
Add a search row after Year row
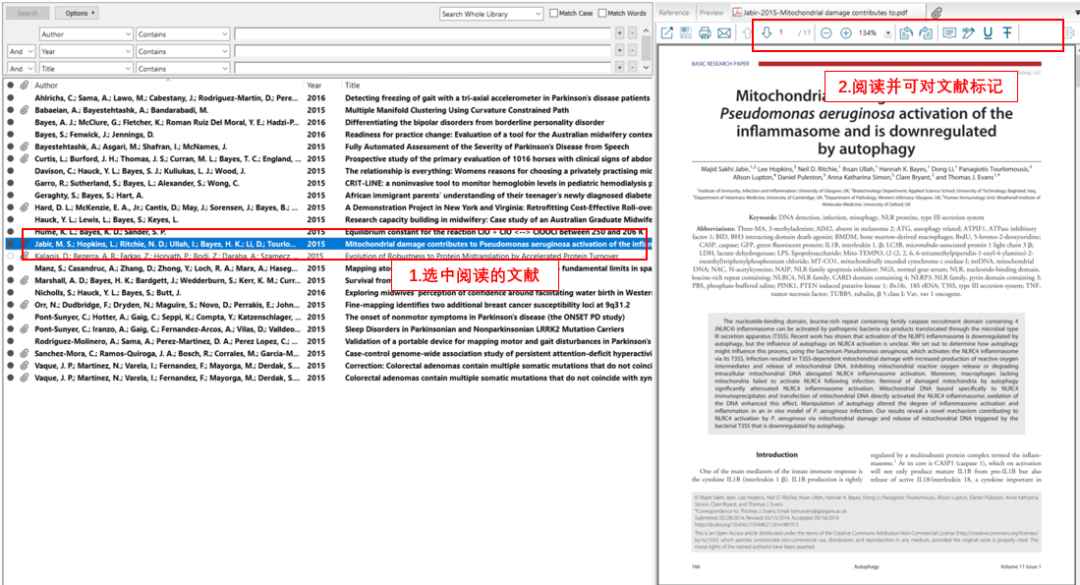[x=620, y=51]
